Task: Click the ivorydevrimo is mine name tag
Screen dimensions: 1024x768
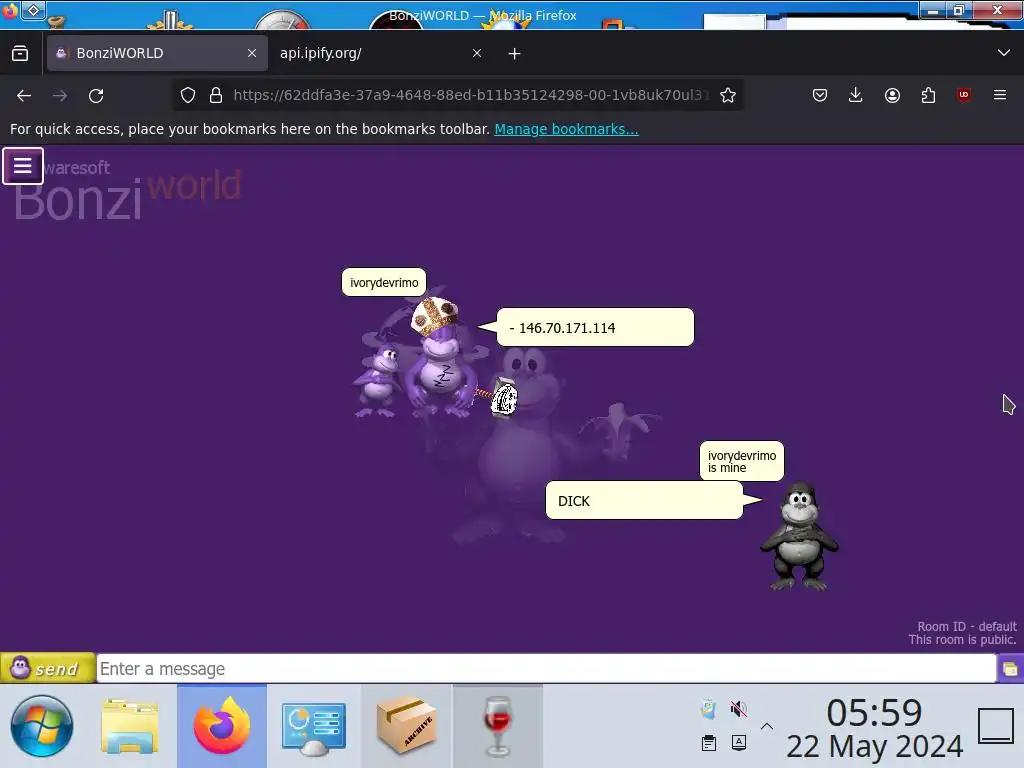Action: [x=741, y=461]
